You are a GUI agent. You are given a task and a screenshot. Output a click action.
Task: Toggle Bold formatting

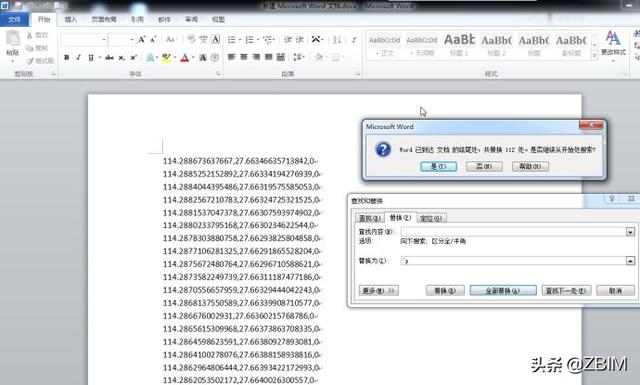67,58
